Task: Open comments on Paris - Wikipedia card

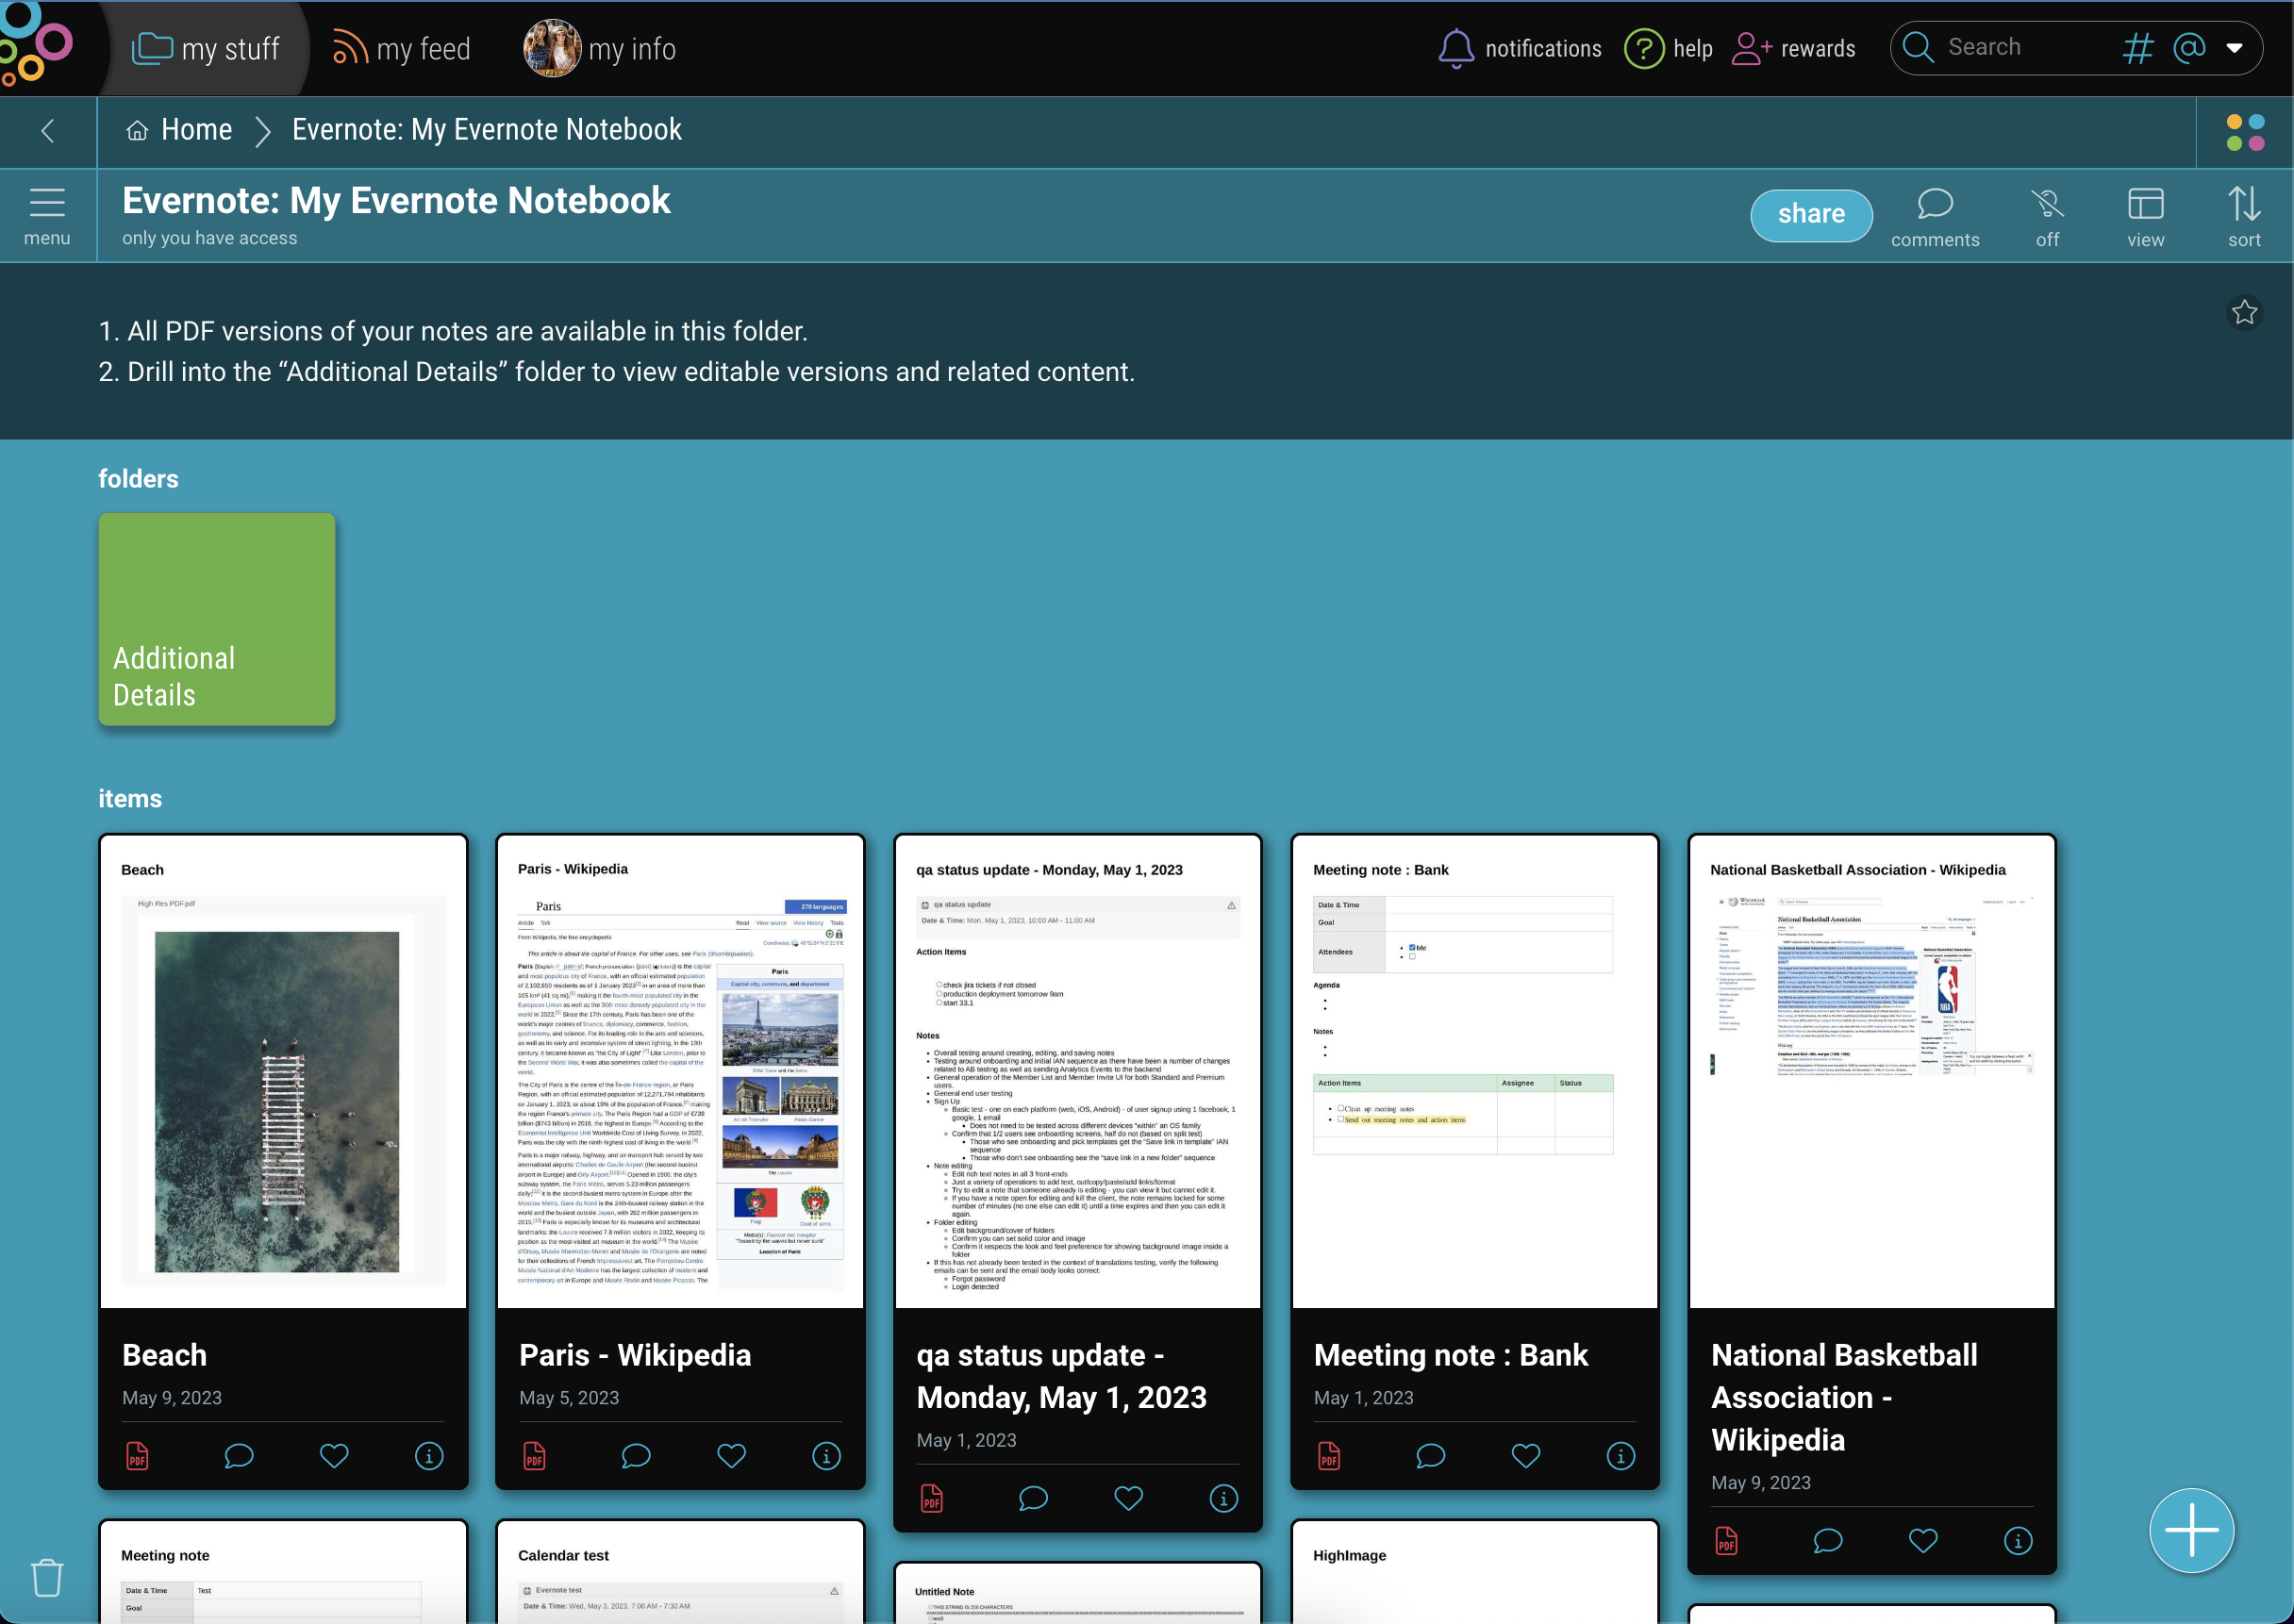Action: (636, 1456)
